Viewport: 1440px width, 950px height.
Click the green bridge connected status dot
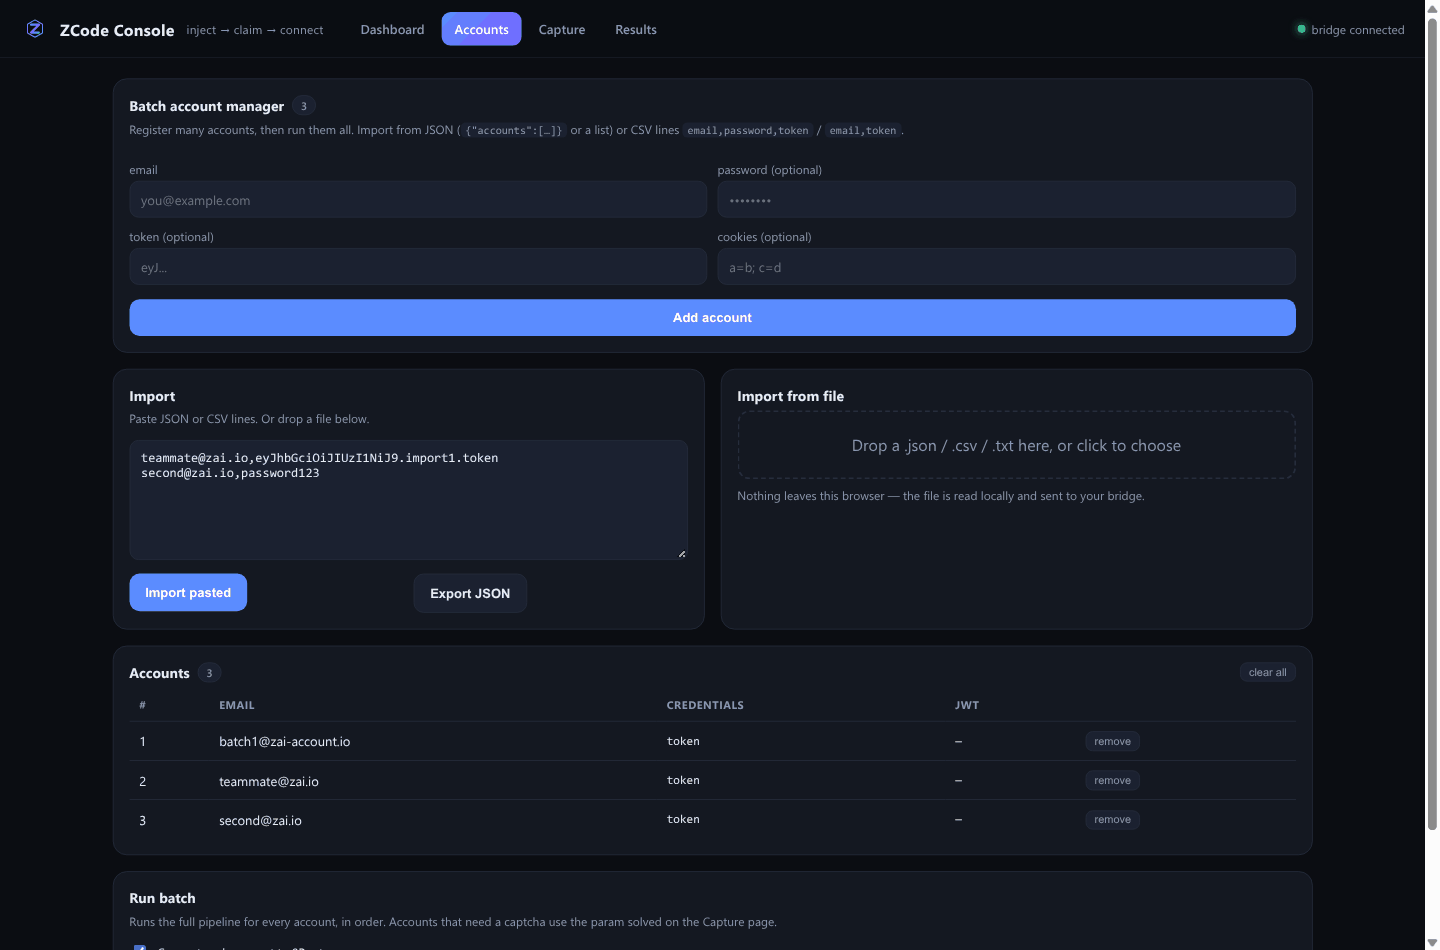[1301, 29]
